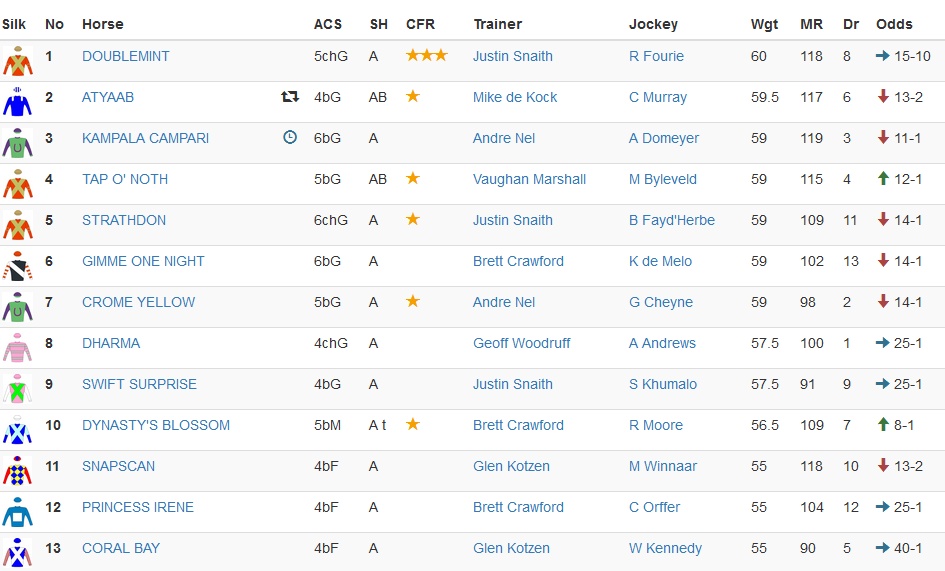Click the MR column header
Viewport: 945px width, 571px height.
(811, 24)
